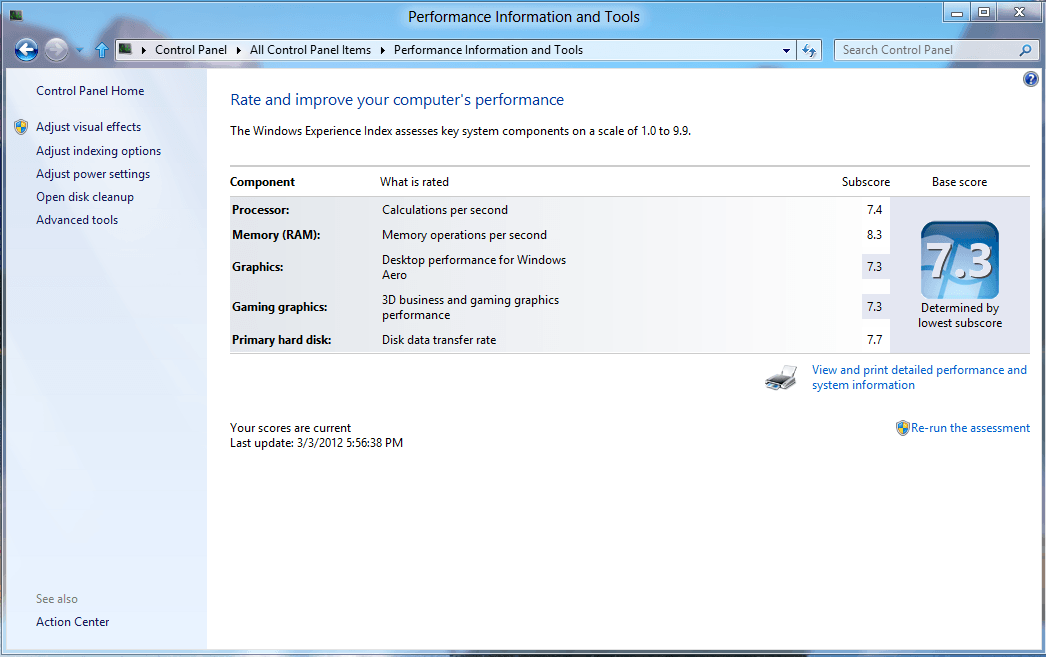Expand the arrow after All Control Panel Items

coord(383,50)
